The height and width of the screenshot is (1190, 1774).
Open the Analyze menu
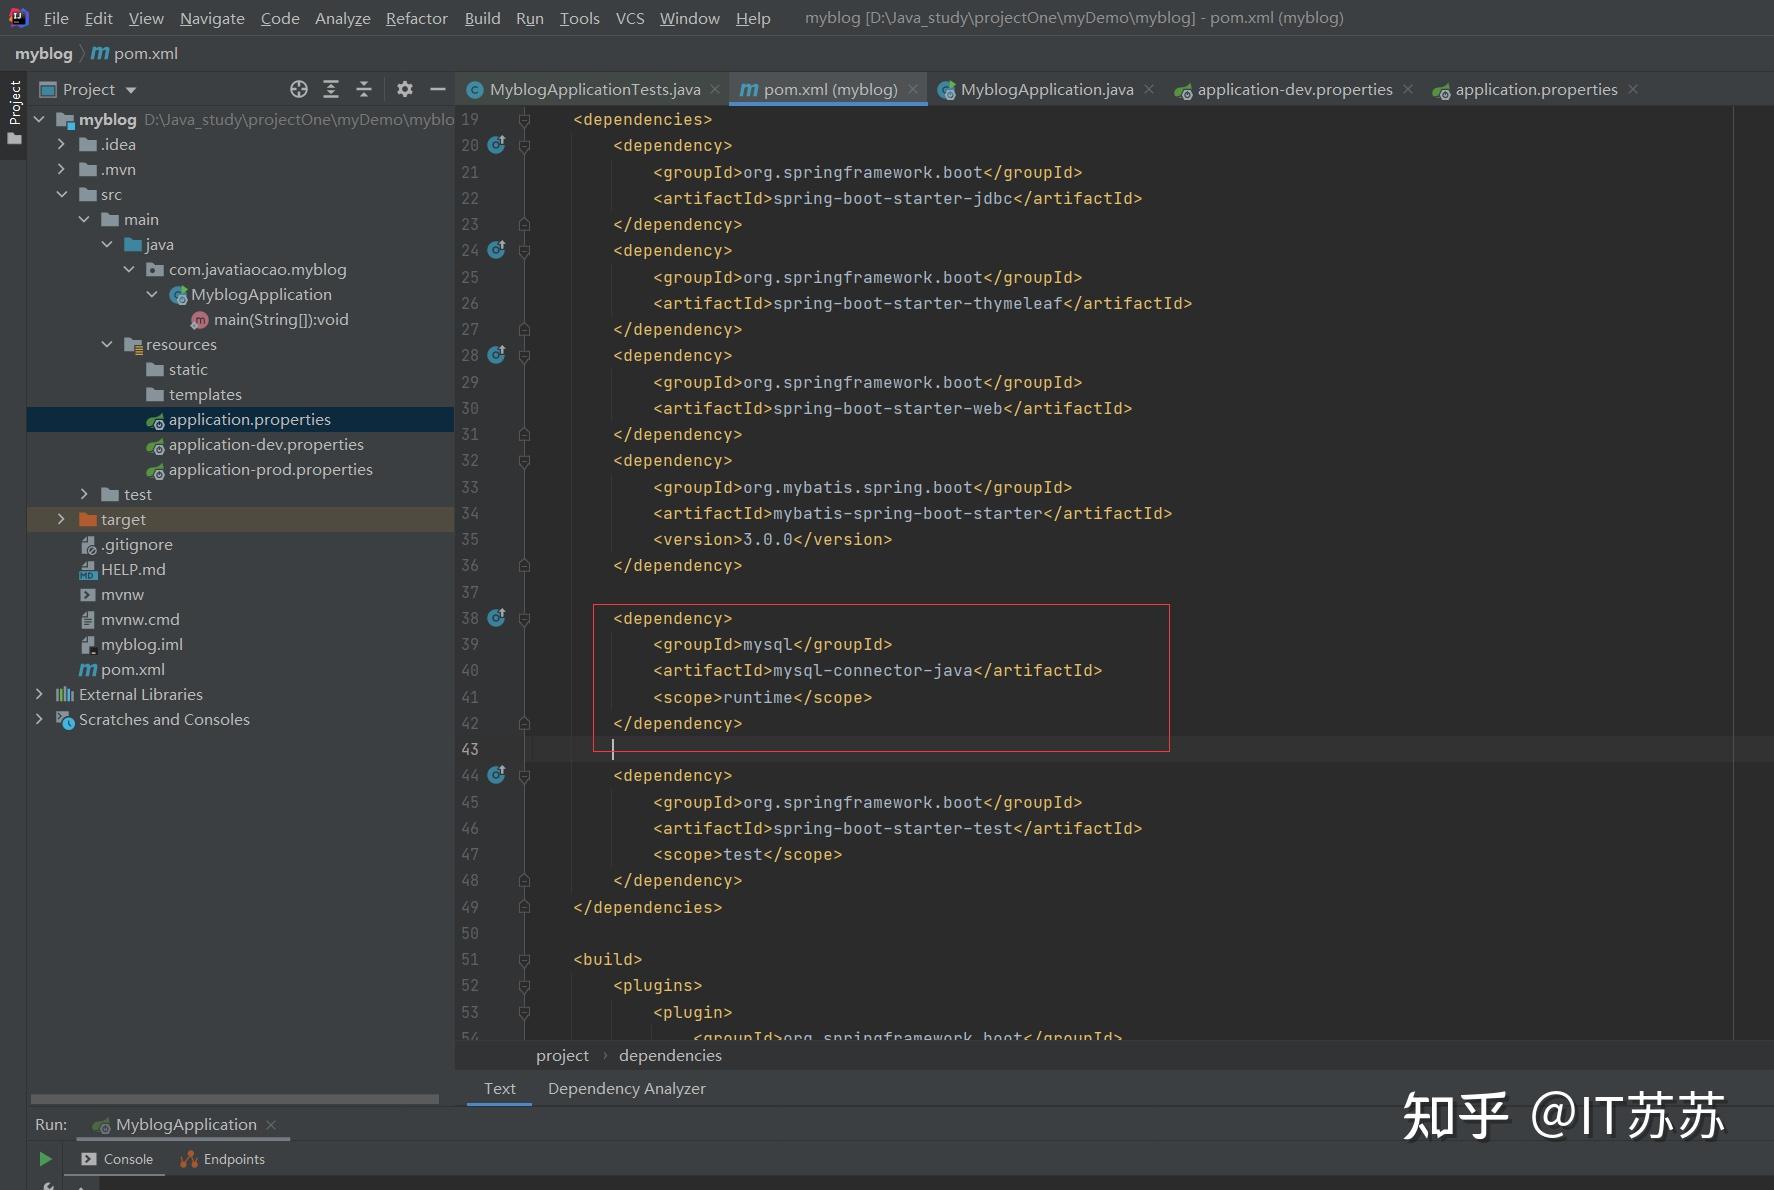click(343, 18)
